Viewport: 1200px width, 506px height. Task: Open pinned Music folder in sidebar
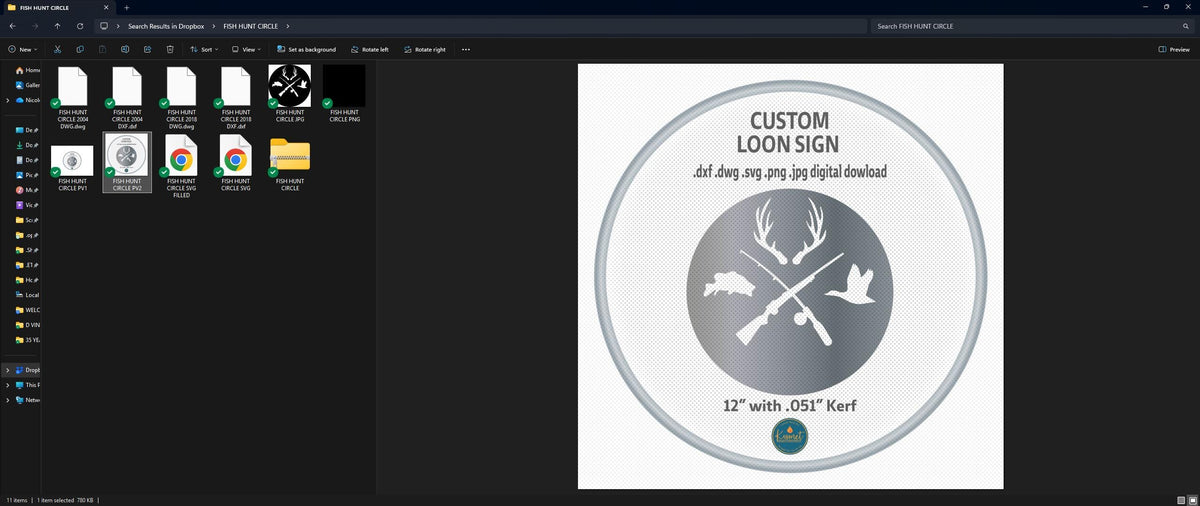coord(28,190)
